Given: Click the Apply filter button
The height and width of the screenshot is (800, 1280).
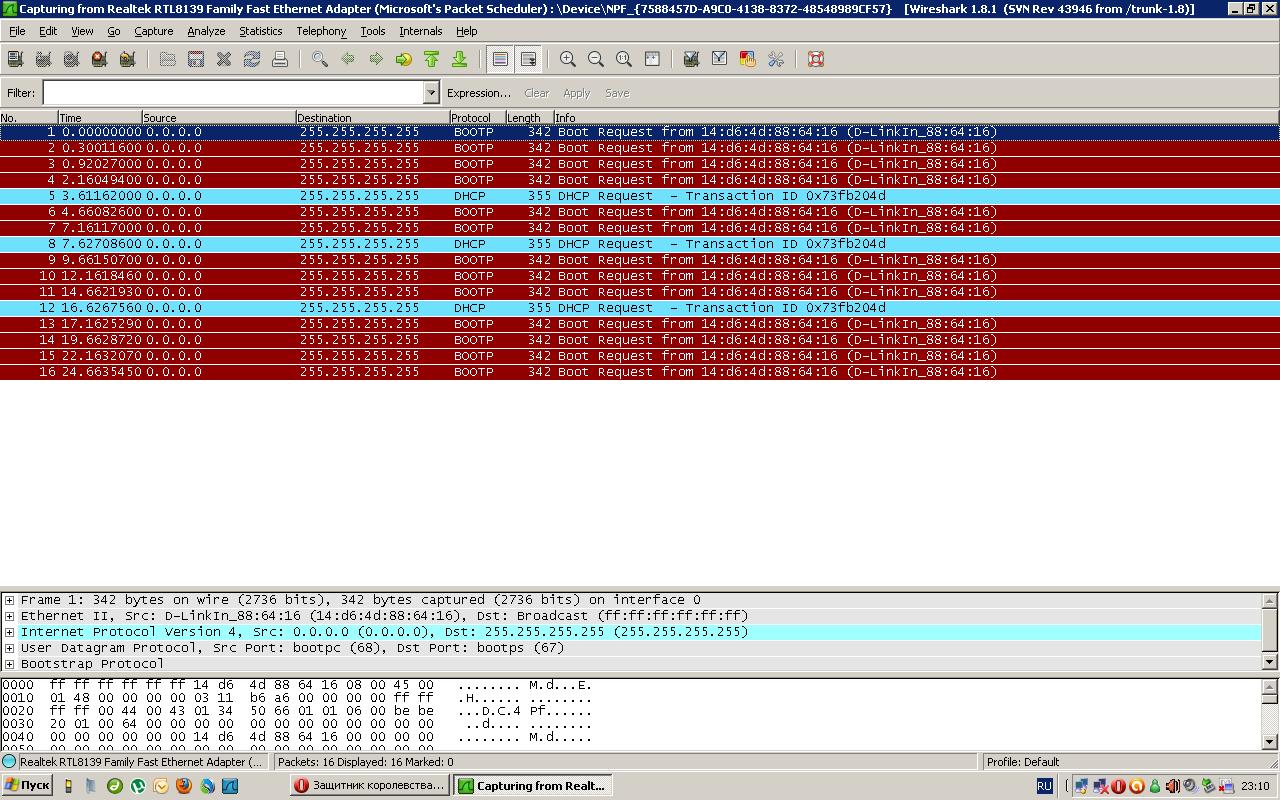Looking at the screenshot, I should pyautogui.click(x=576, y=93).
